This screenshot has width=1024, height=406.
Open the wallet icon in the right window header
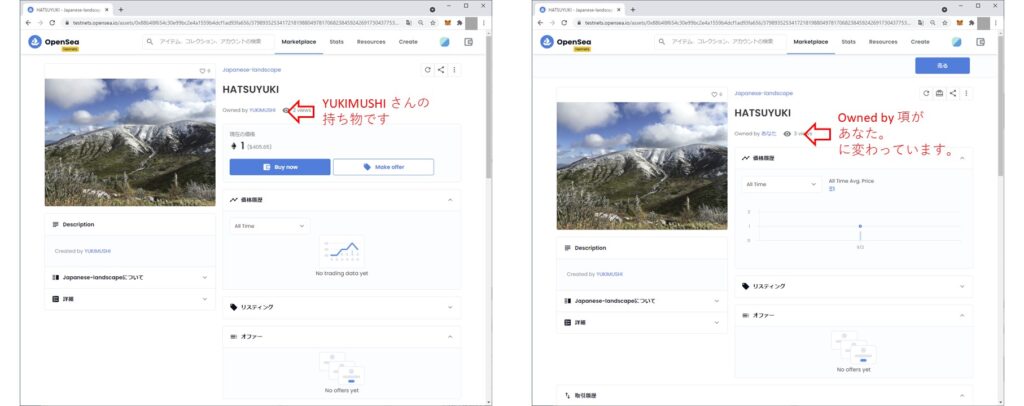pyautogui.click(x=980, y=42)
